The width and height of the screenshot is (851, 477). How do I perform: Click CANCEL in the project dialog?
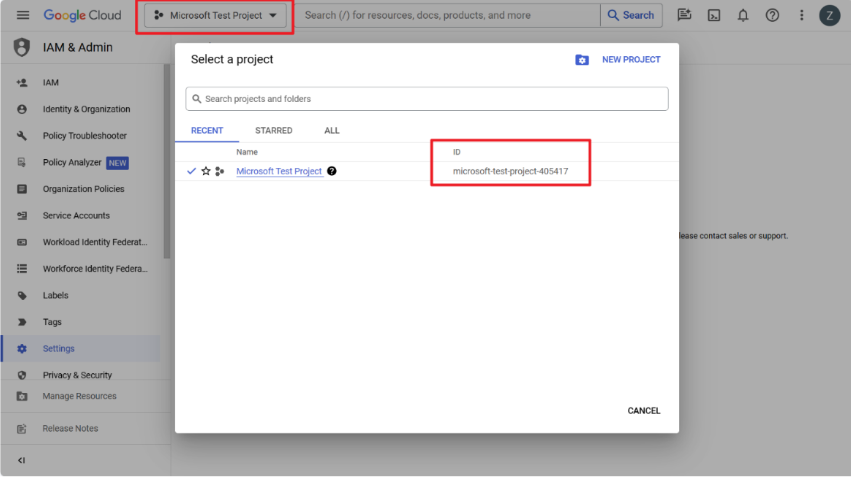[644, 411]
